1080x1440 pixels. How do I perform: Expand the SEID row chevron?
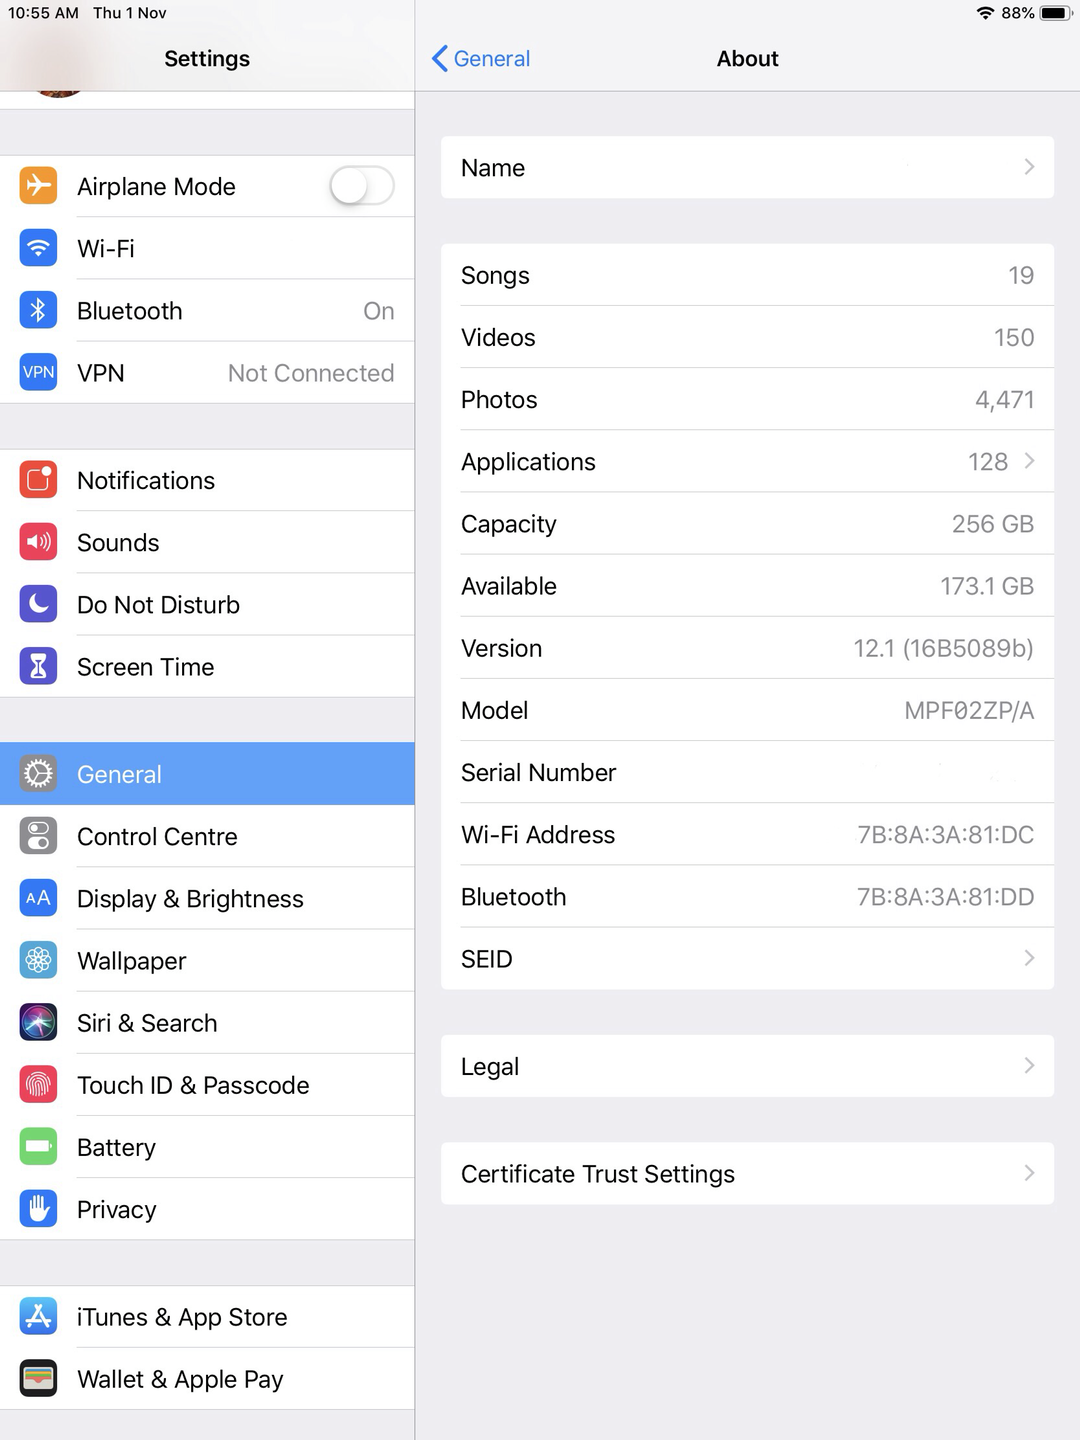(1029, 958)
